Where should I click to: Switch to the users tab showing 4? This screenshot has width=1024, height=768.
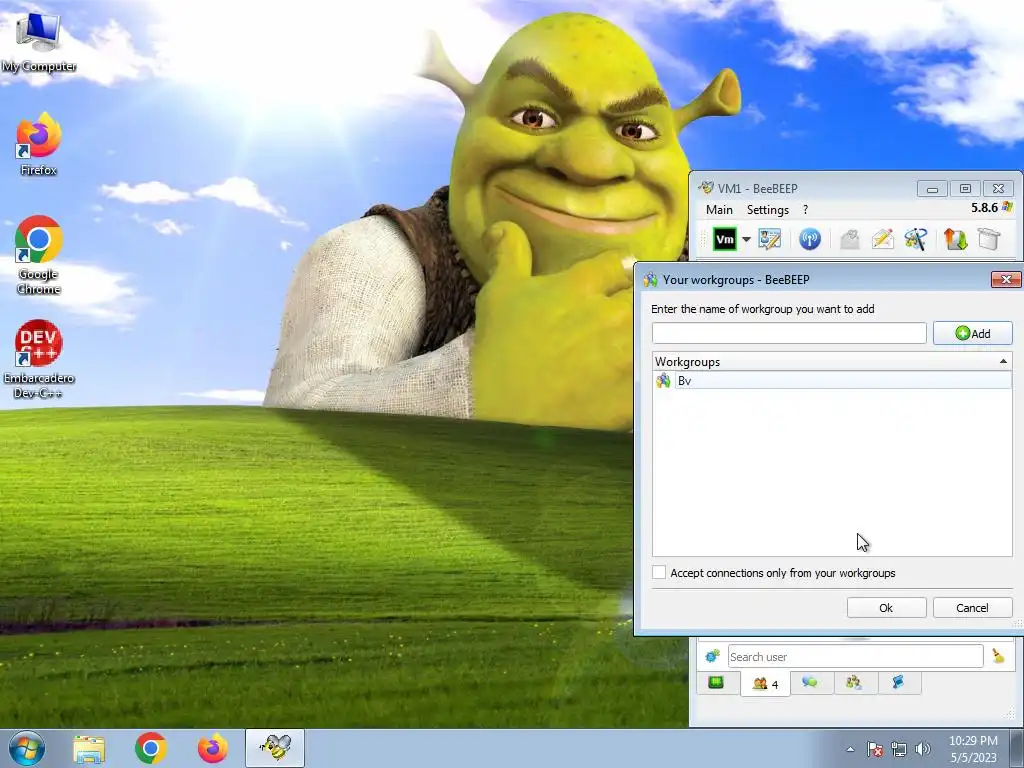[765, 684]
